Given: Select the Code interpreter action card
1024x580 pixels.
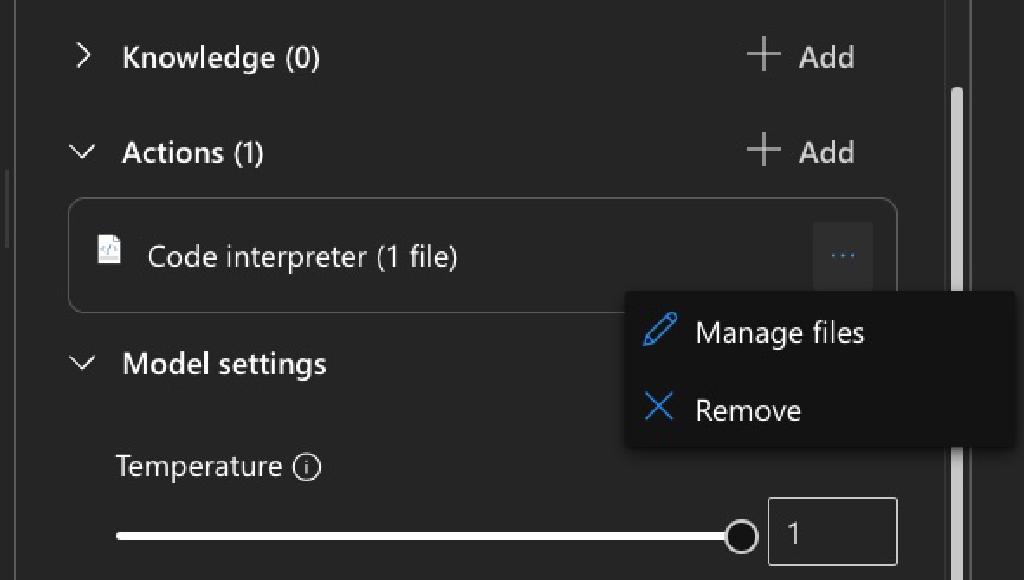Looking at the screenshot, I should pos(400,255).
